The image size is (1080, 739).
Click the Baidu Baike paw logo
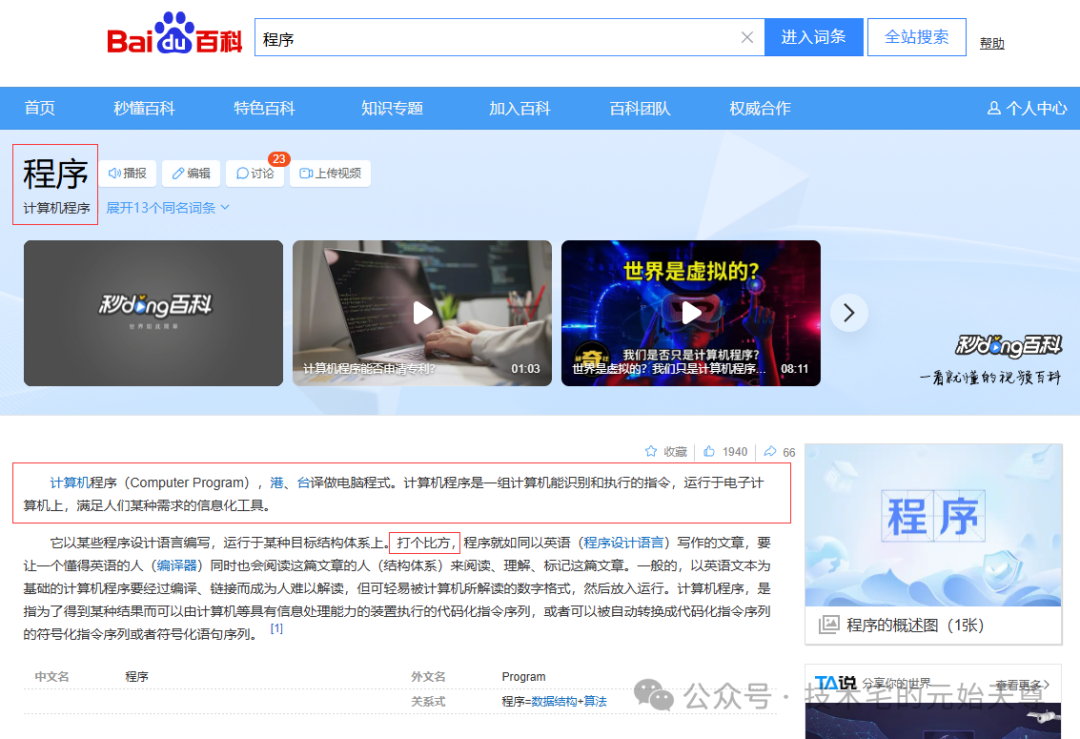(172, 32)
